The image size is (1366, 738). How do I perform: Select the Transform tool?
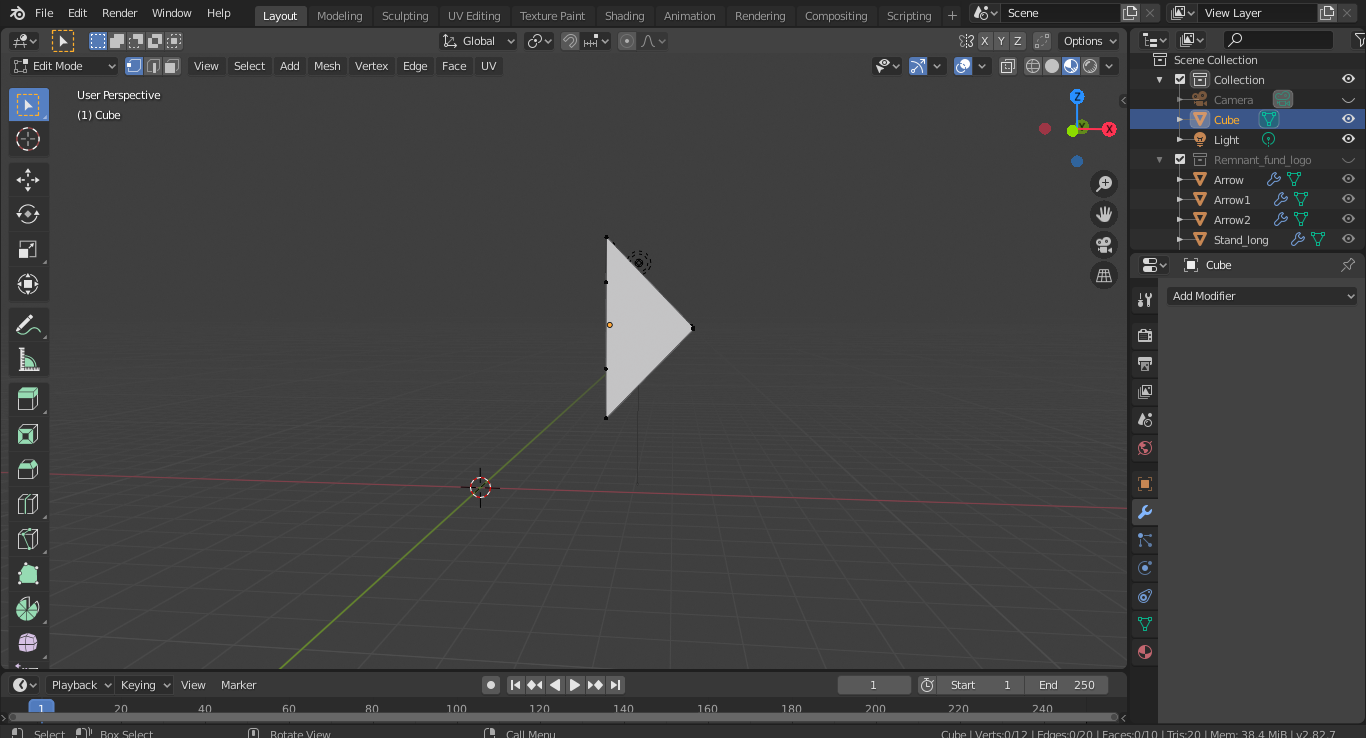(x=28, y=284)
